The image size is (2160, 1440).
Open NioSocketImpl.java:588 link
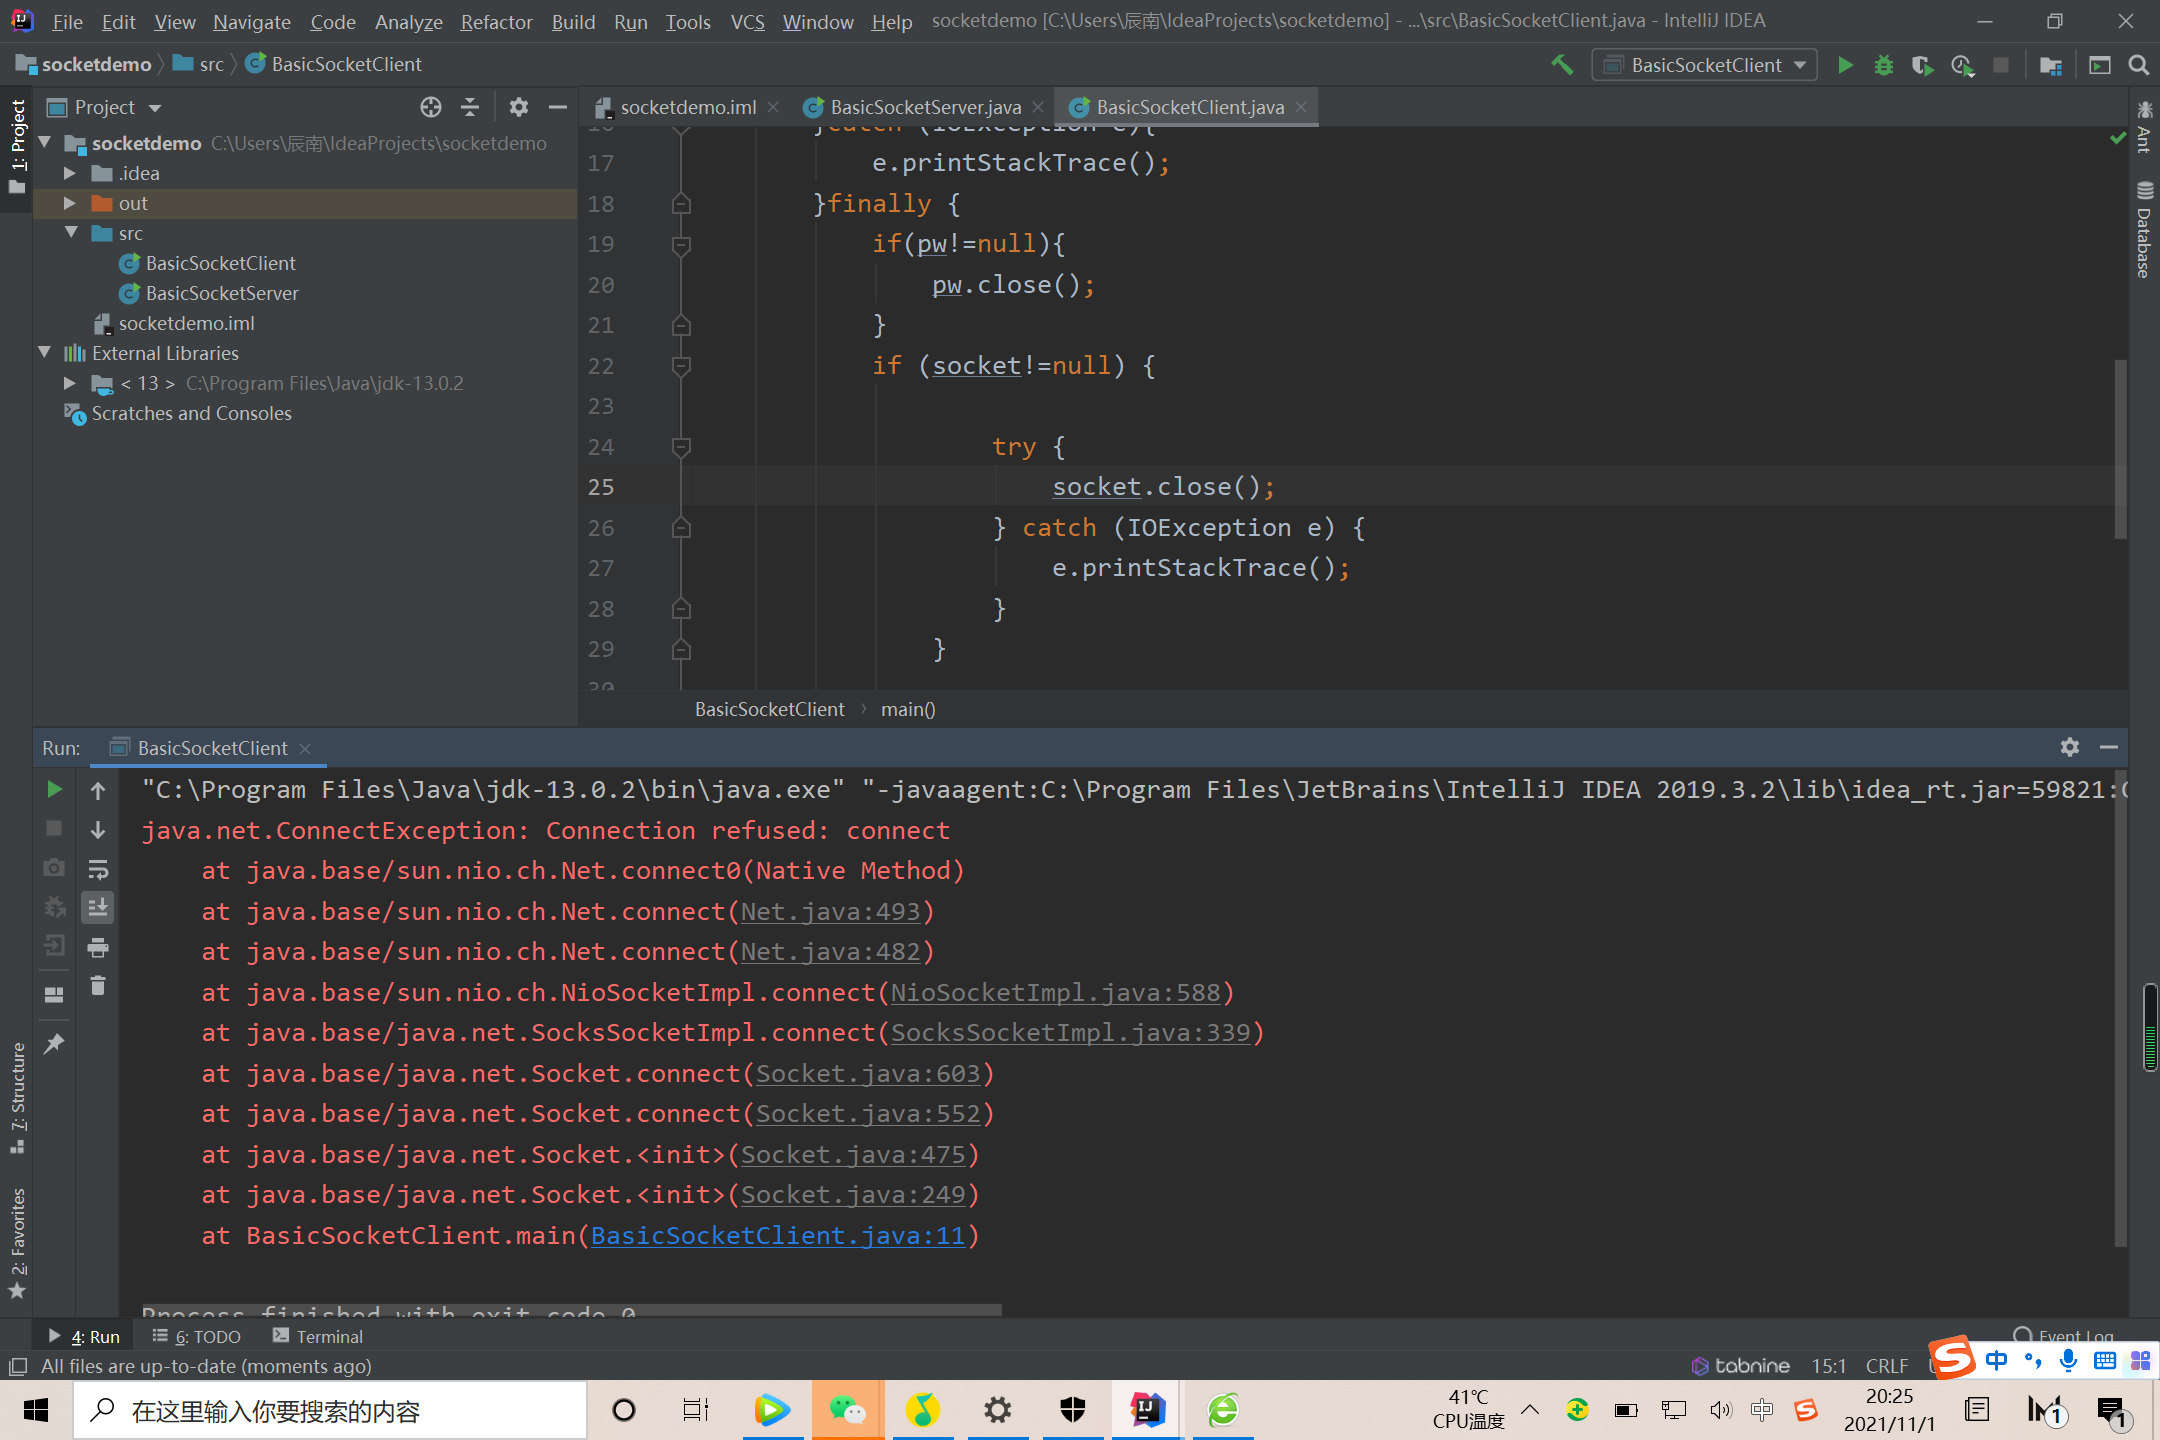tap(1055, 992)
